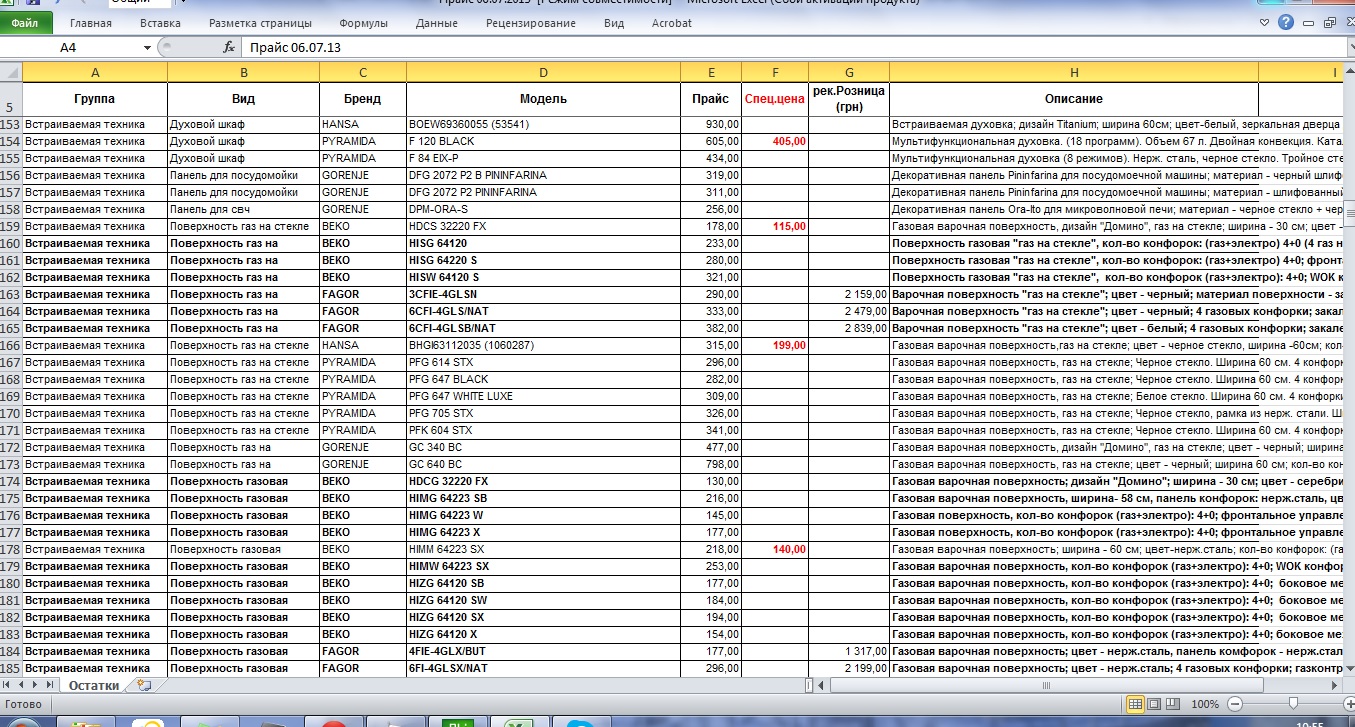The image size is (1355, 727).
Task: Select the GC 640 BC model cell
Action: click(x=543, y=464)
